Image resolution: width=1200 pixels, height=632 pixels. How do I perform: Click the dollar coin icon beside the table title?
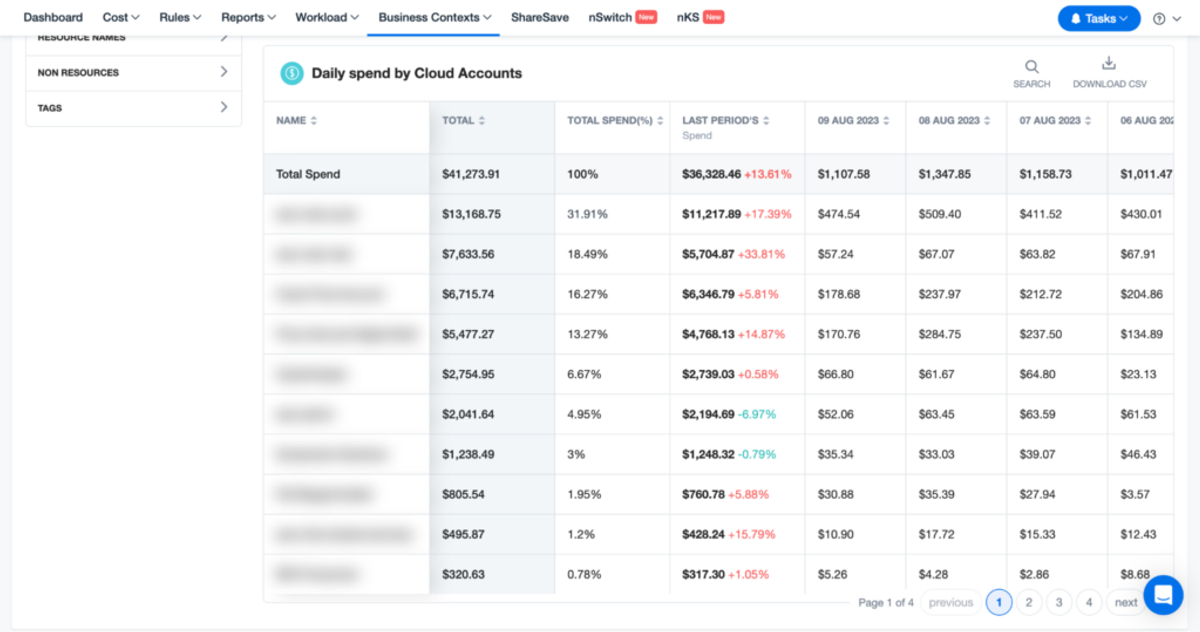291,73
